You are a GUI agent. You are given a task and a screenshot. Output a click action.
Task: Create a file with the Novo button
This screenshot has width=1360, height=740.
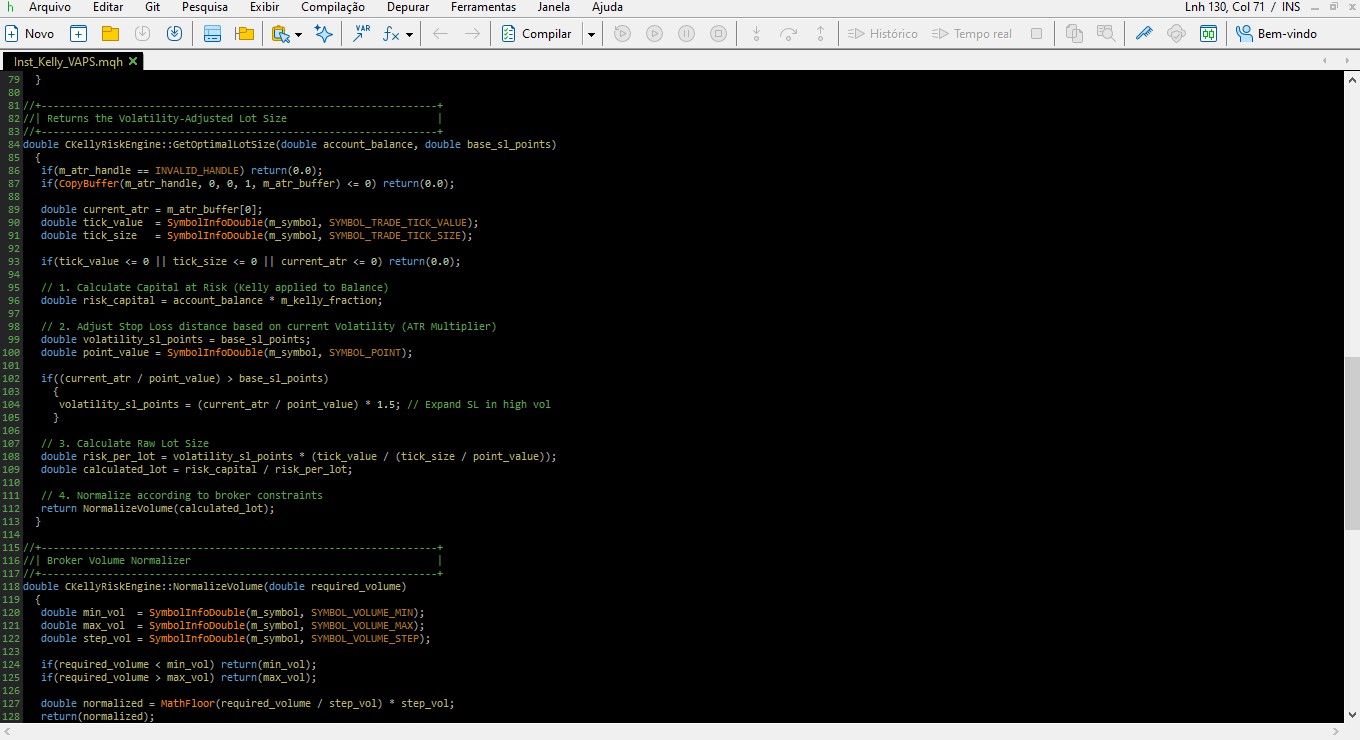pyautogui.click(x=30, y=33)
